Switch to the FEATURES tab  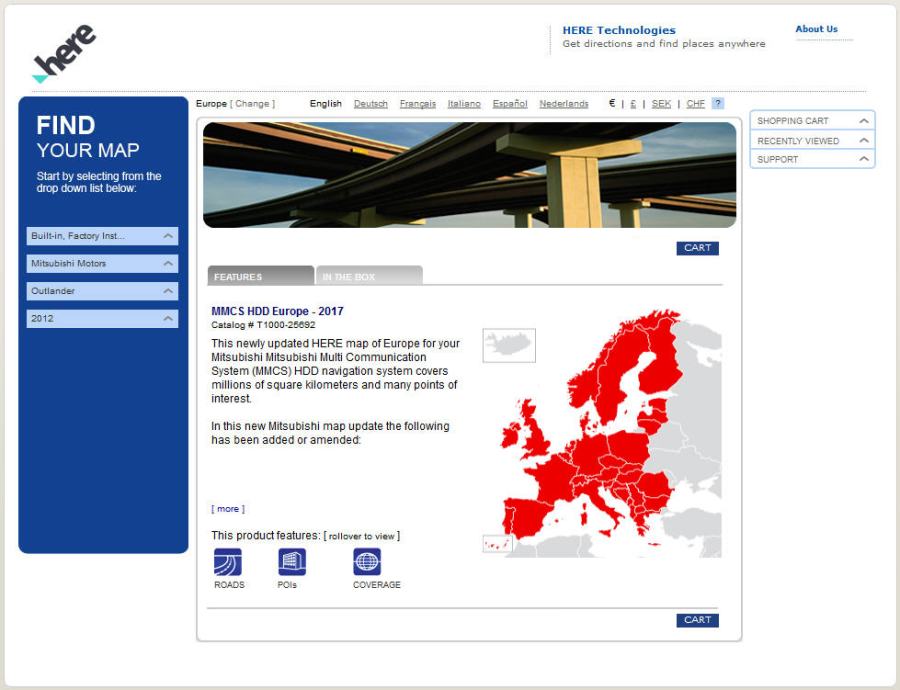261,276
